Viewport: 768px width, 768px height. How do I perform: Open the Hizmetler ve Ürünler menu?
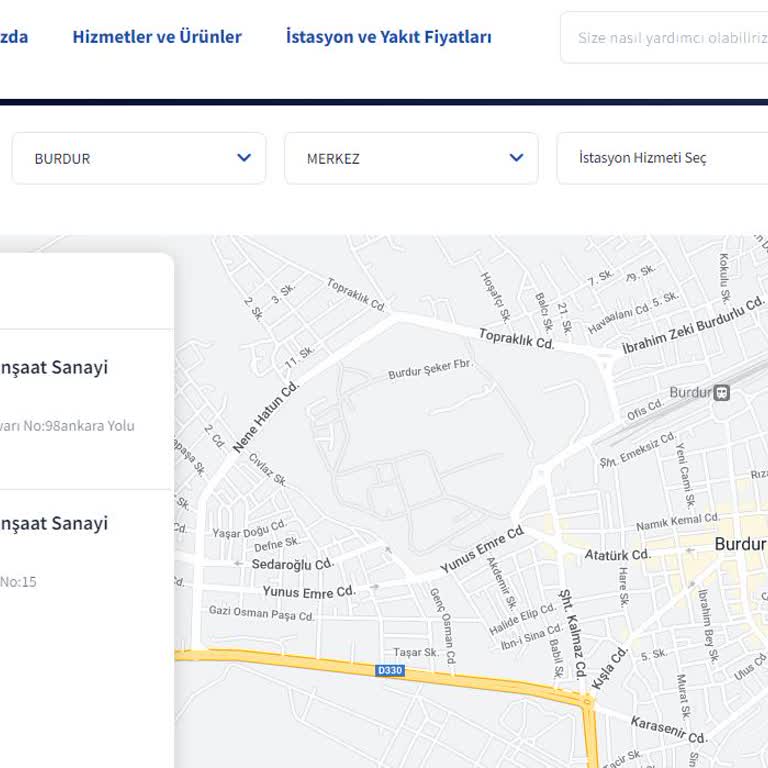coord(157,37)
